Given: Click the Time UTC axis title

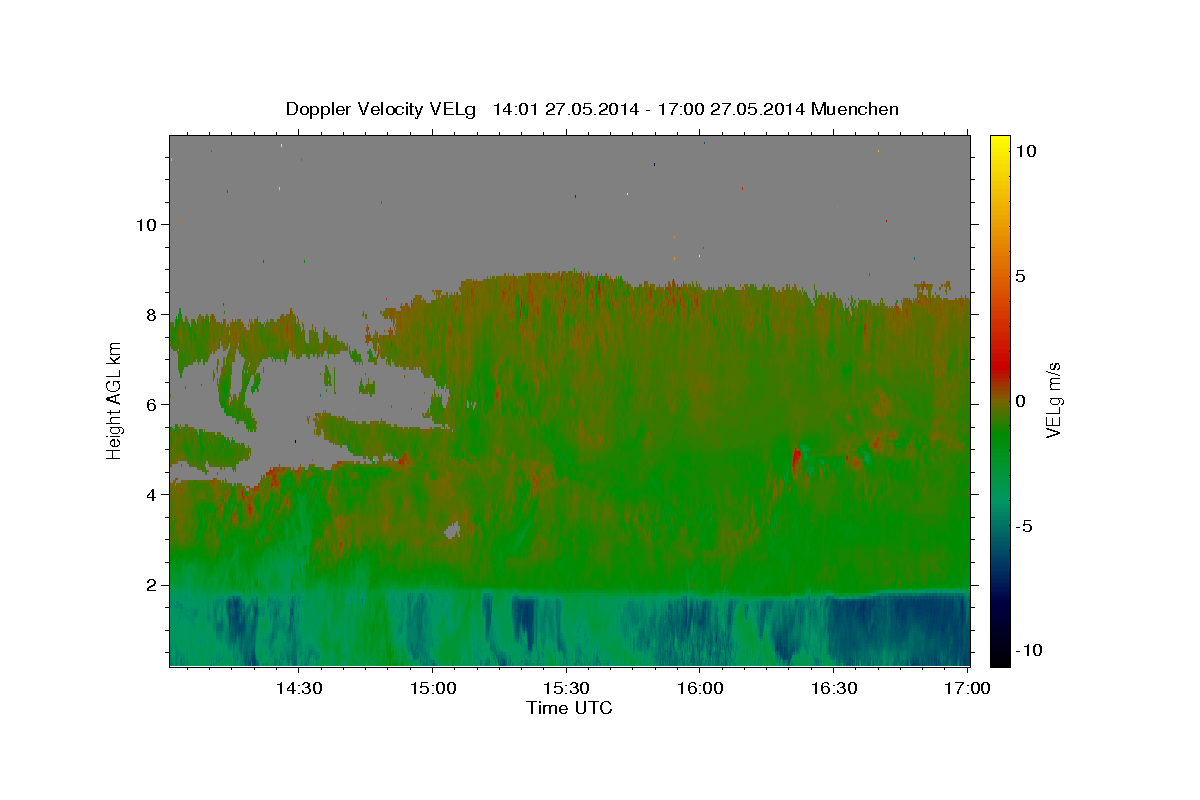Looking at the screenshot, I should (x=569, y=708).
